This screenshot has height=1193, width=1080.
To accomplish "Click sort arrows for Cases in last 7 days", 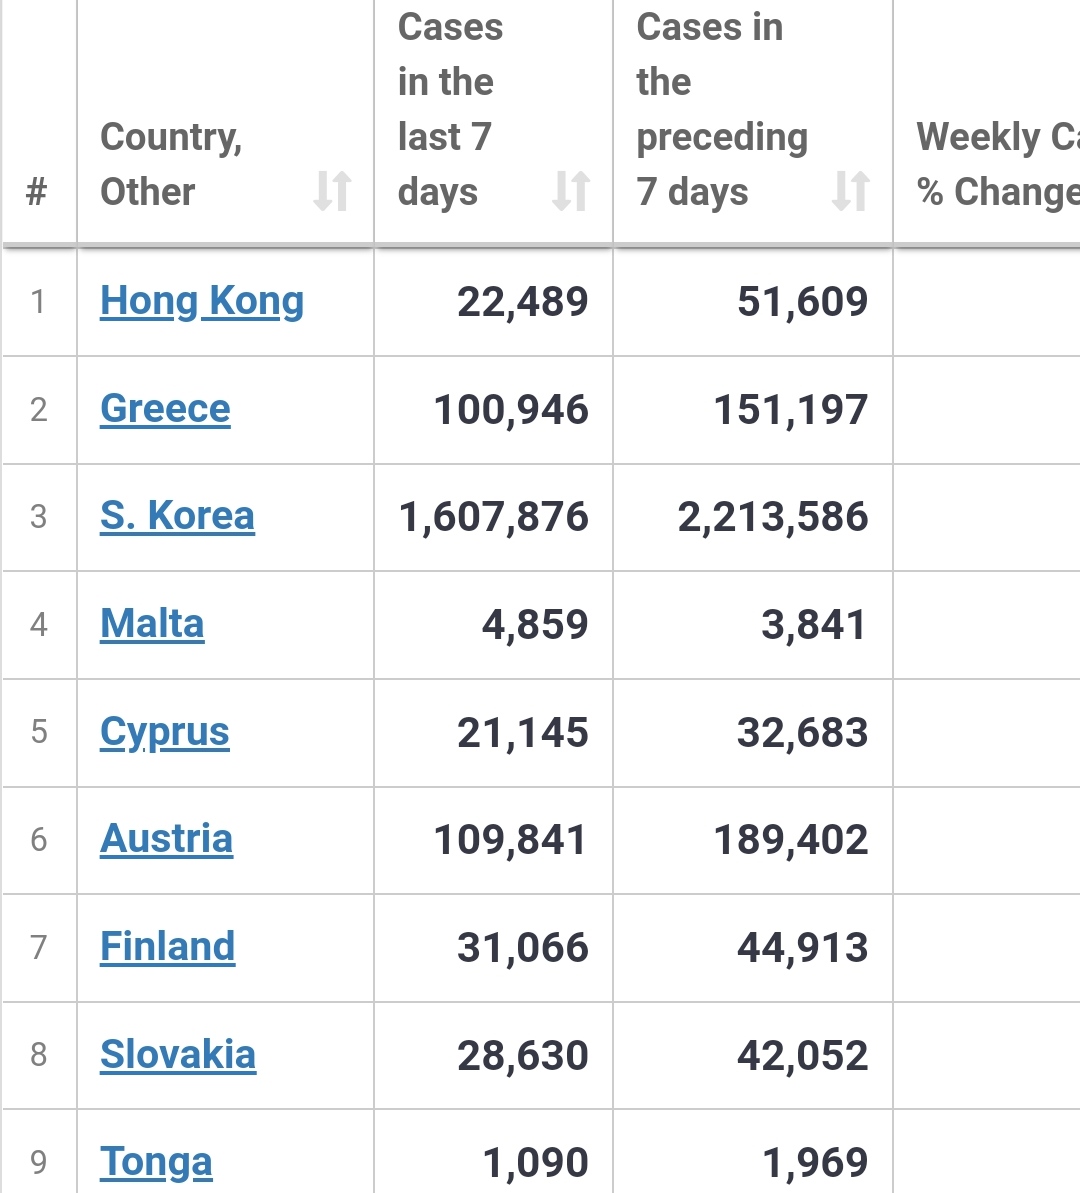I will click(570, 191).
